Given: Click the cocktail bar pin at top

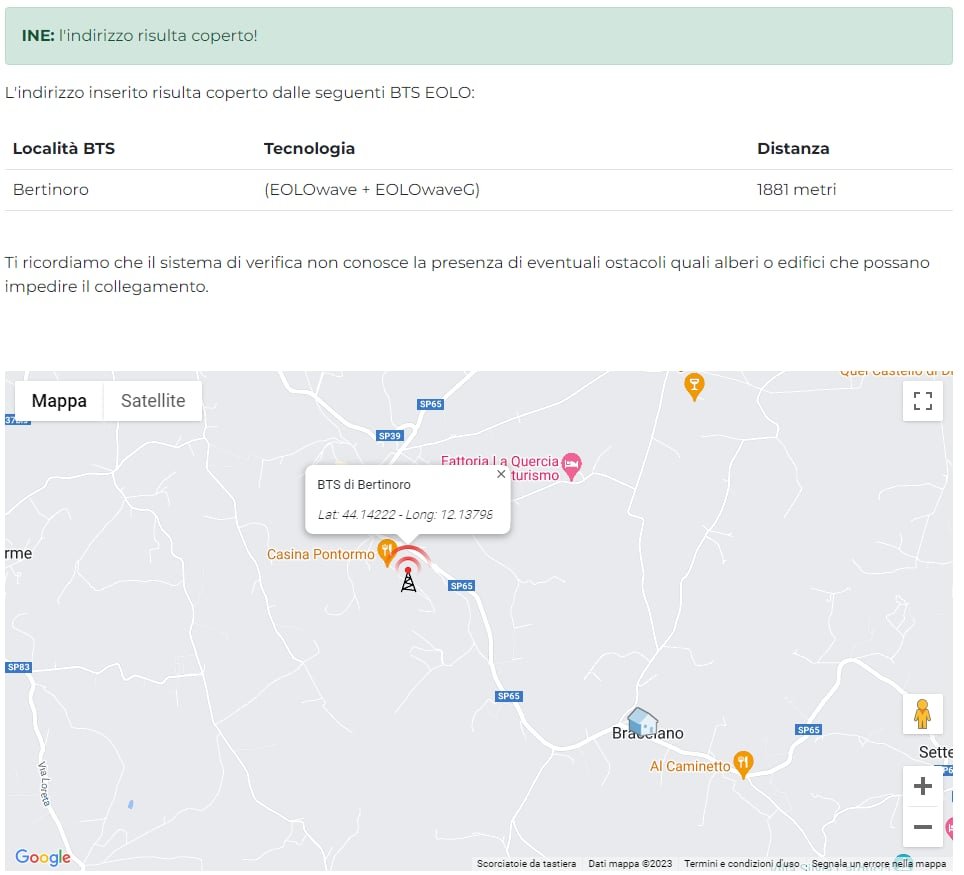Looking at the screenshot, I should pos(694,384).
